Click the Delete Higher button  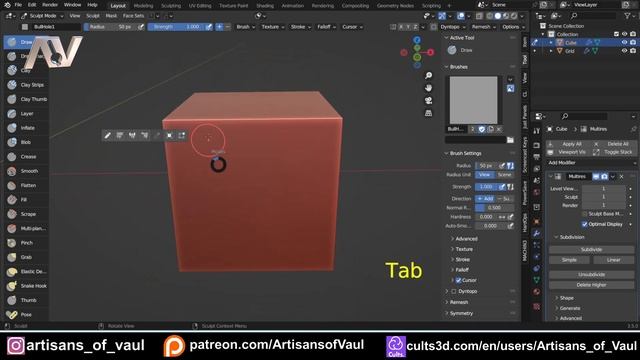tap(591, 285)
